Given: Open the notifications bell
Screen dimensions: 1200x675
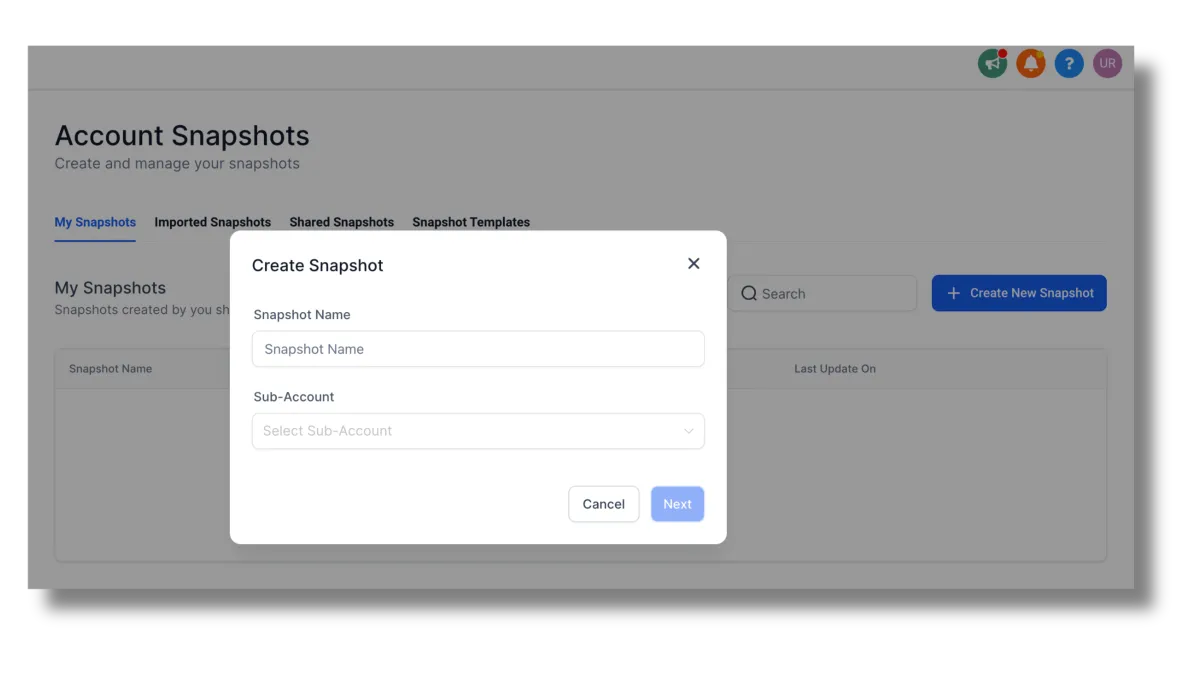Looking at the screenshot, I should 1030,64.
